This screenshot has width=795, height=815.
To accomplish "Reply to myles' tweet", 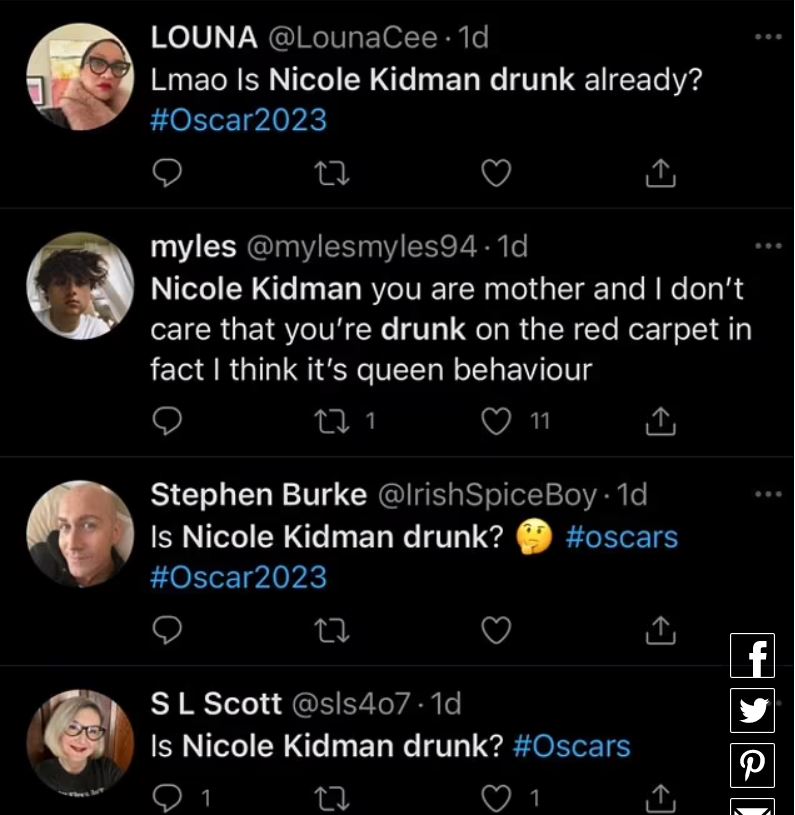I will pyautogui.click(x=168, y=422).
